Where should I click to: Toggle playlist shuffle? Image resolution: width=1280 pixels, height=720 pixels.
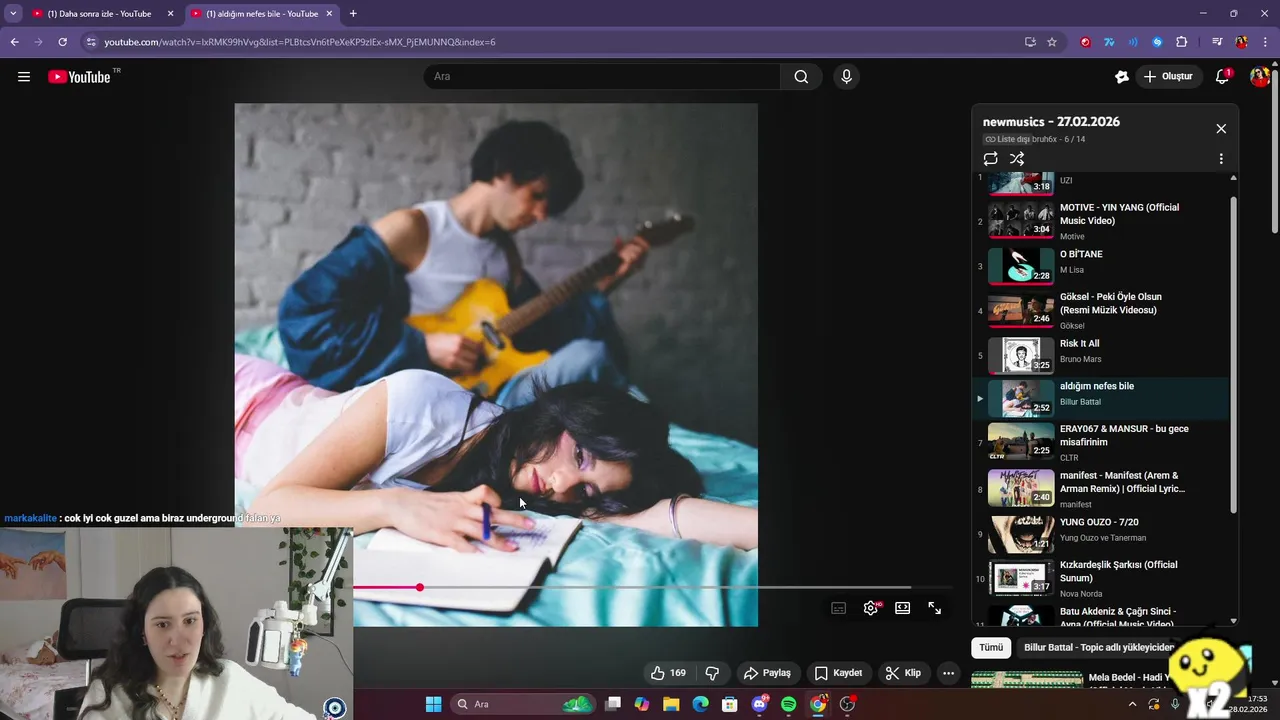(x=1017, y=159)
